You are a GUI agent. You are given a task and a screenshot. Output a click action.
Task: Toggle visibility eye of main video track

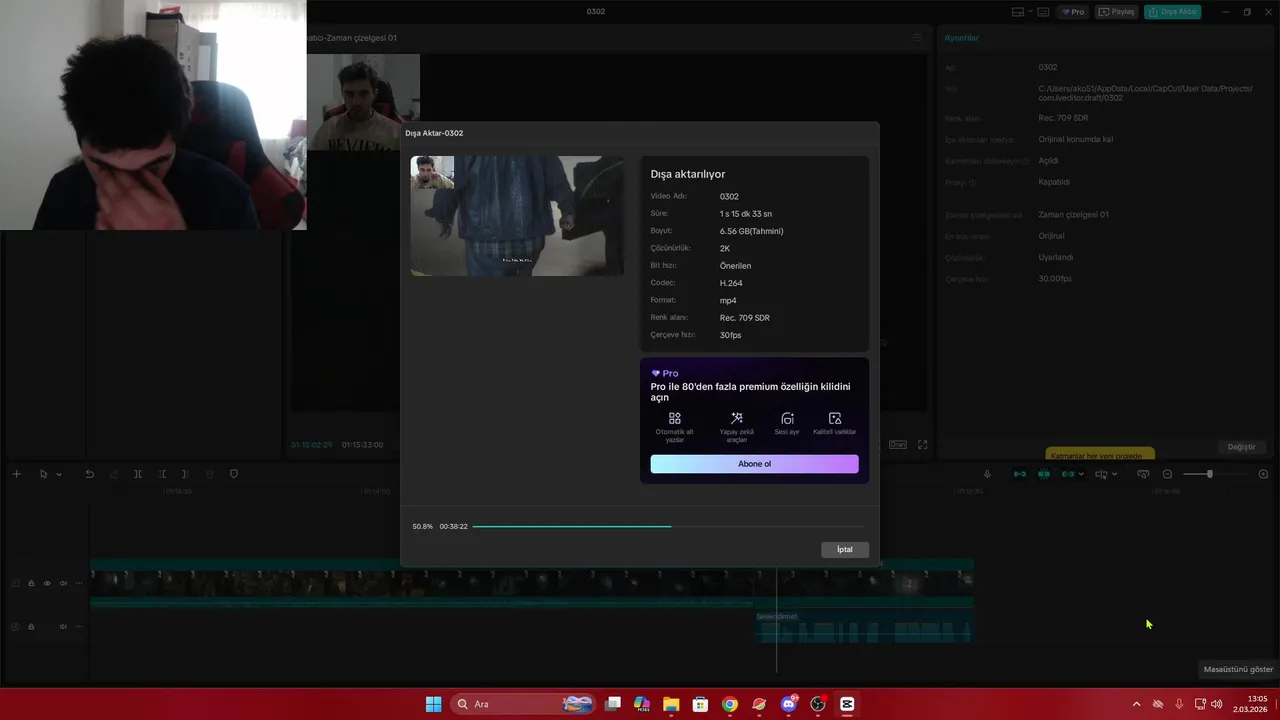47,583
